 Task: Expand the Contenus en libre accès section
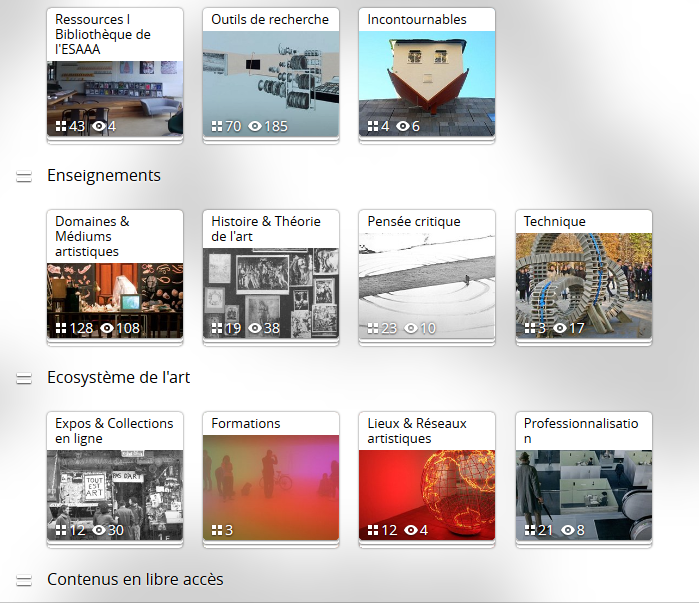click(23, 581)
